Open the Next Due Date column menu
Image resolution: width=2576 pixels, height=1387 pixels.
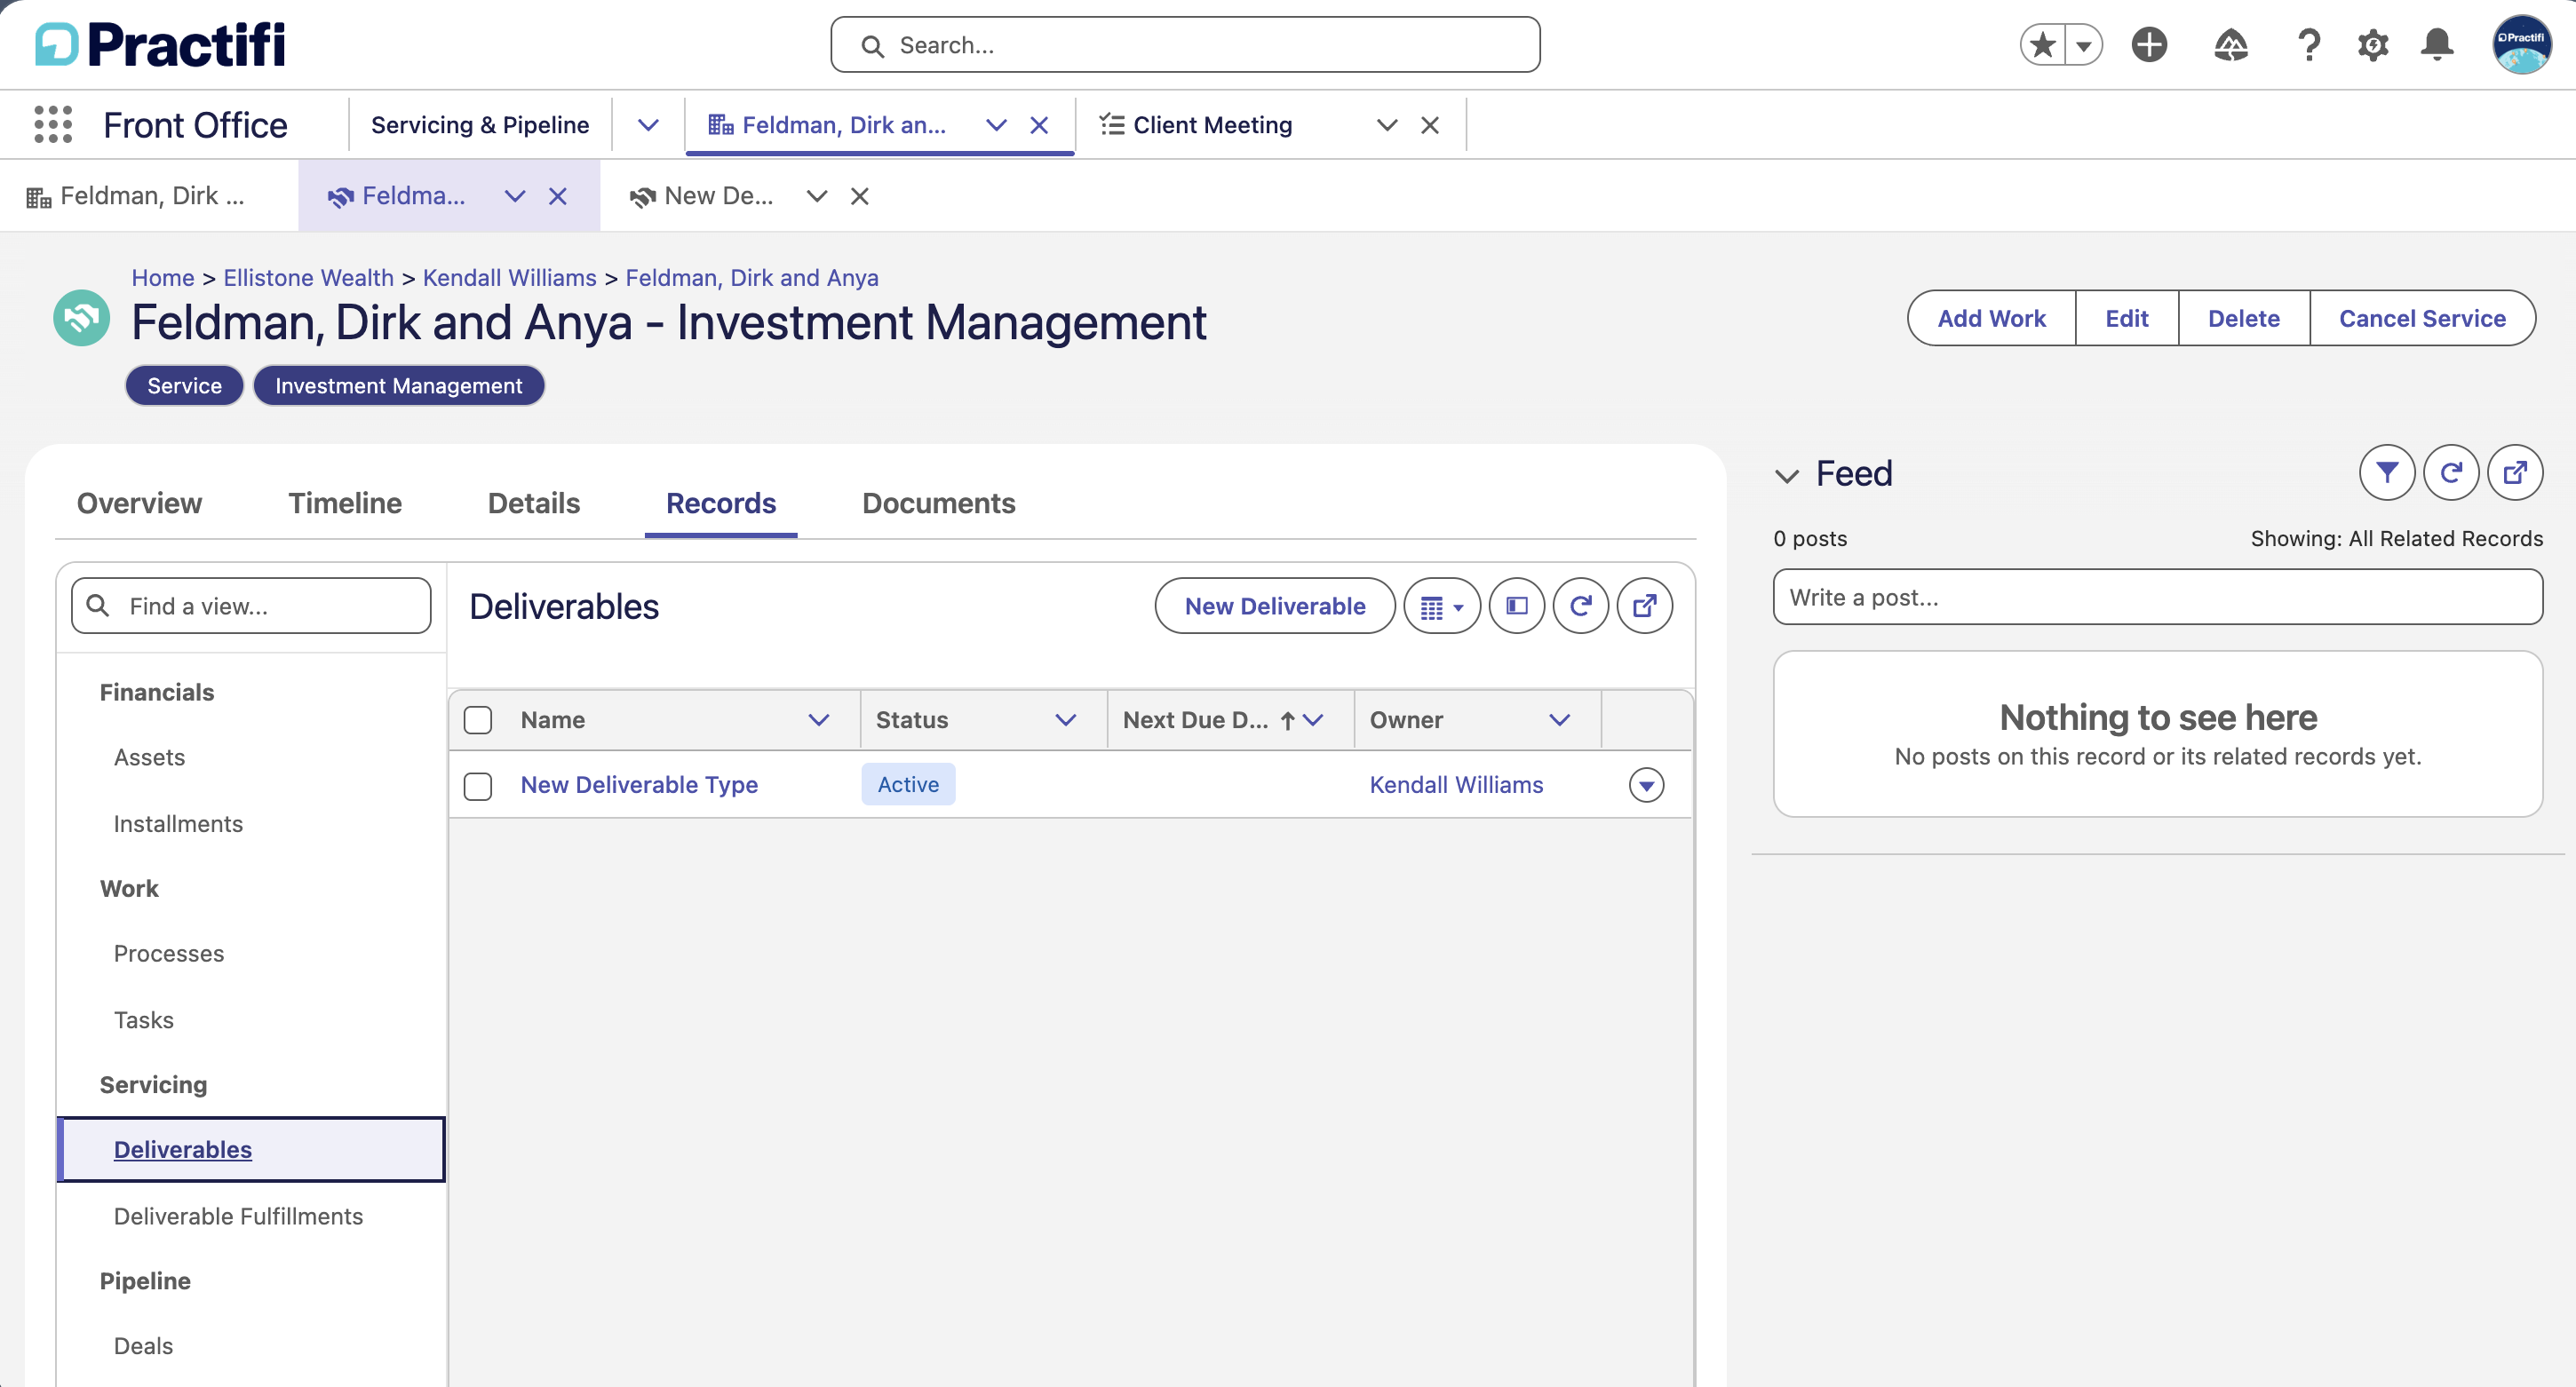[1313, 720]
